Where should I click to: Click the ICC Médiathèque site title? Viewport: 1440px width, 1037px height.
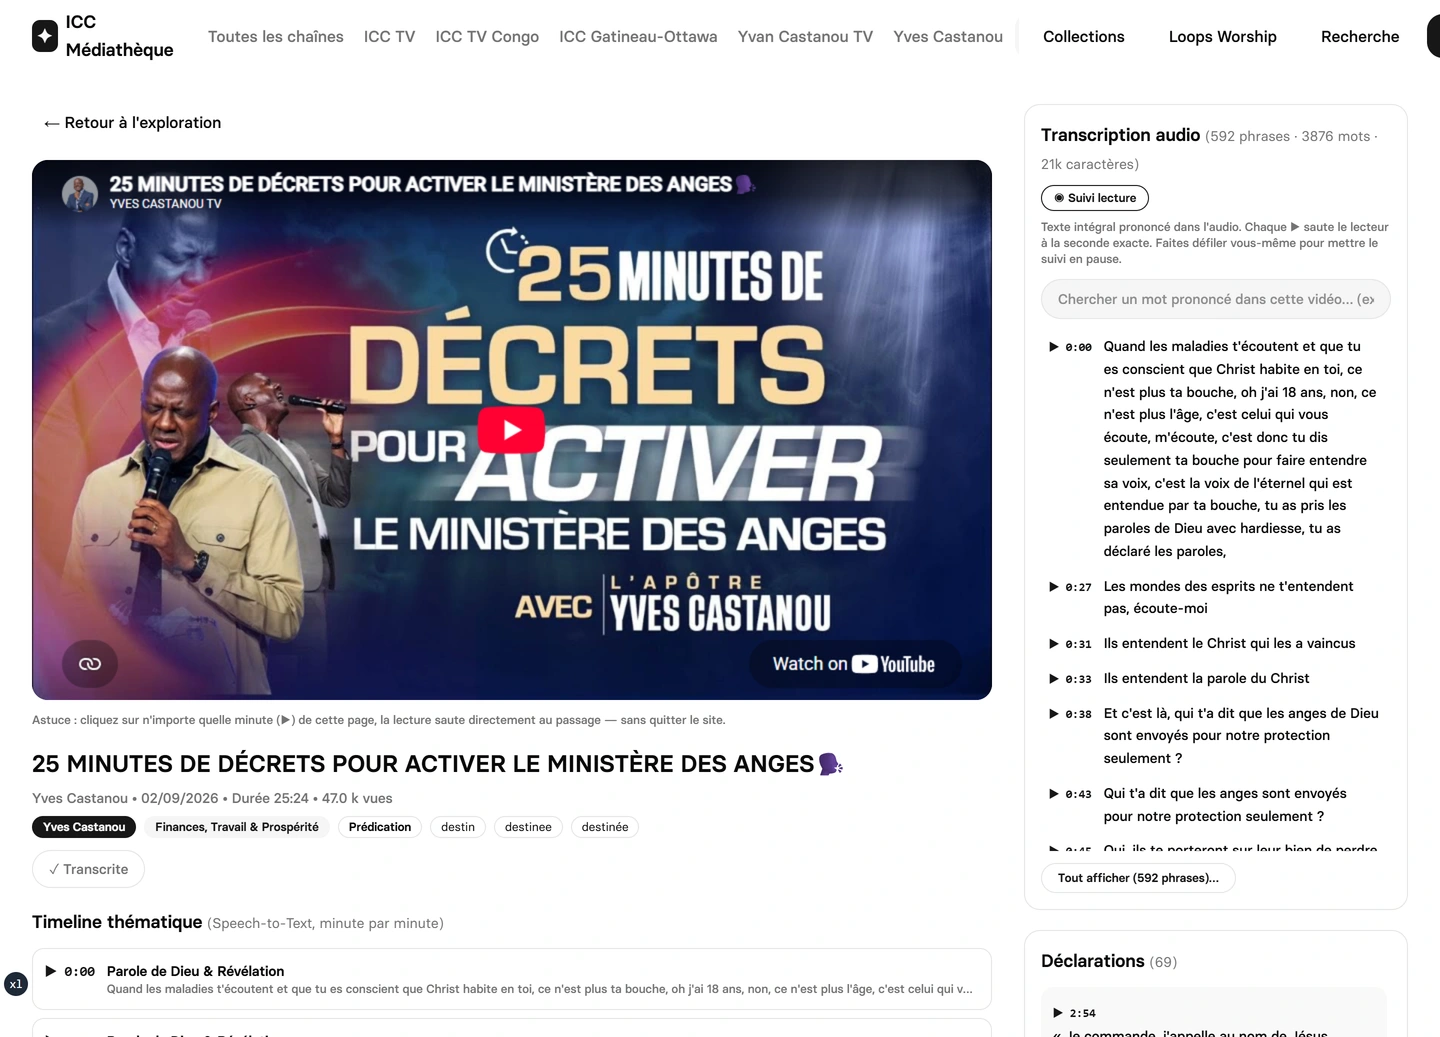click(120, 36)
